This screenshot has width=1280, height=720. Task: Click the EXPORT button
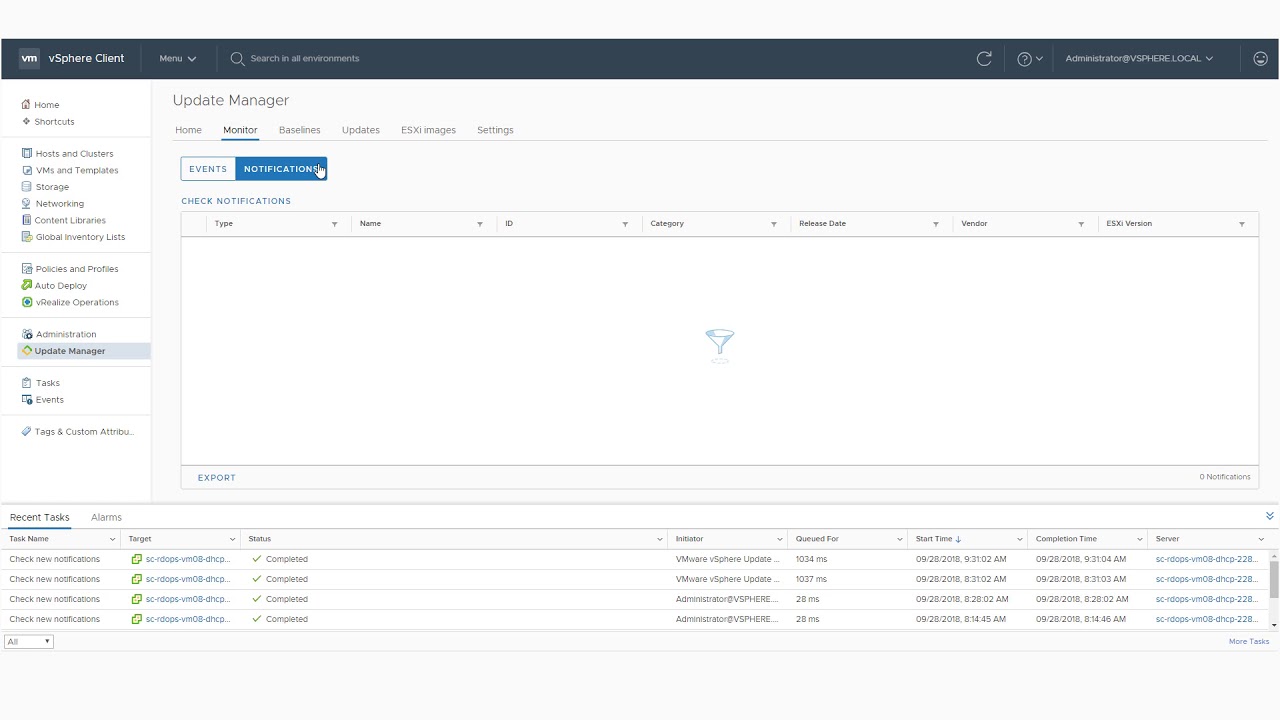tap(217, 478)
